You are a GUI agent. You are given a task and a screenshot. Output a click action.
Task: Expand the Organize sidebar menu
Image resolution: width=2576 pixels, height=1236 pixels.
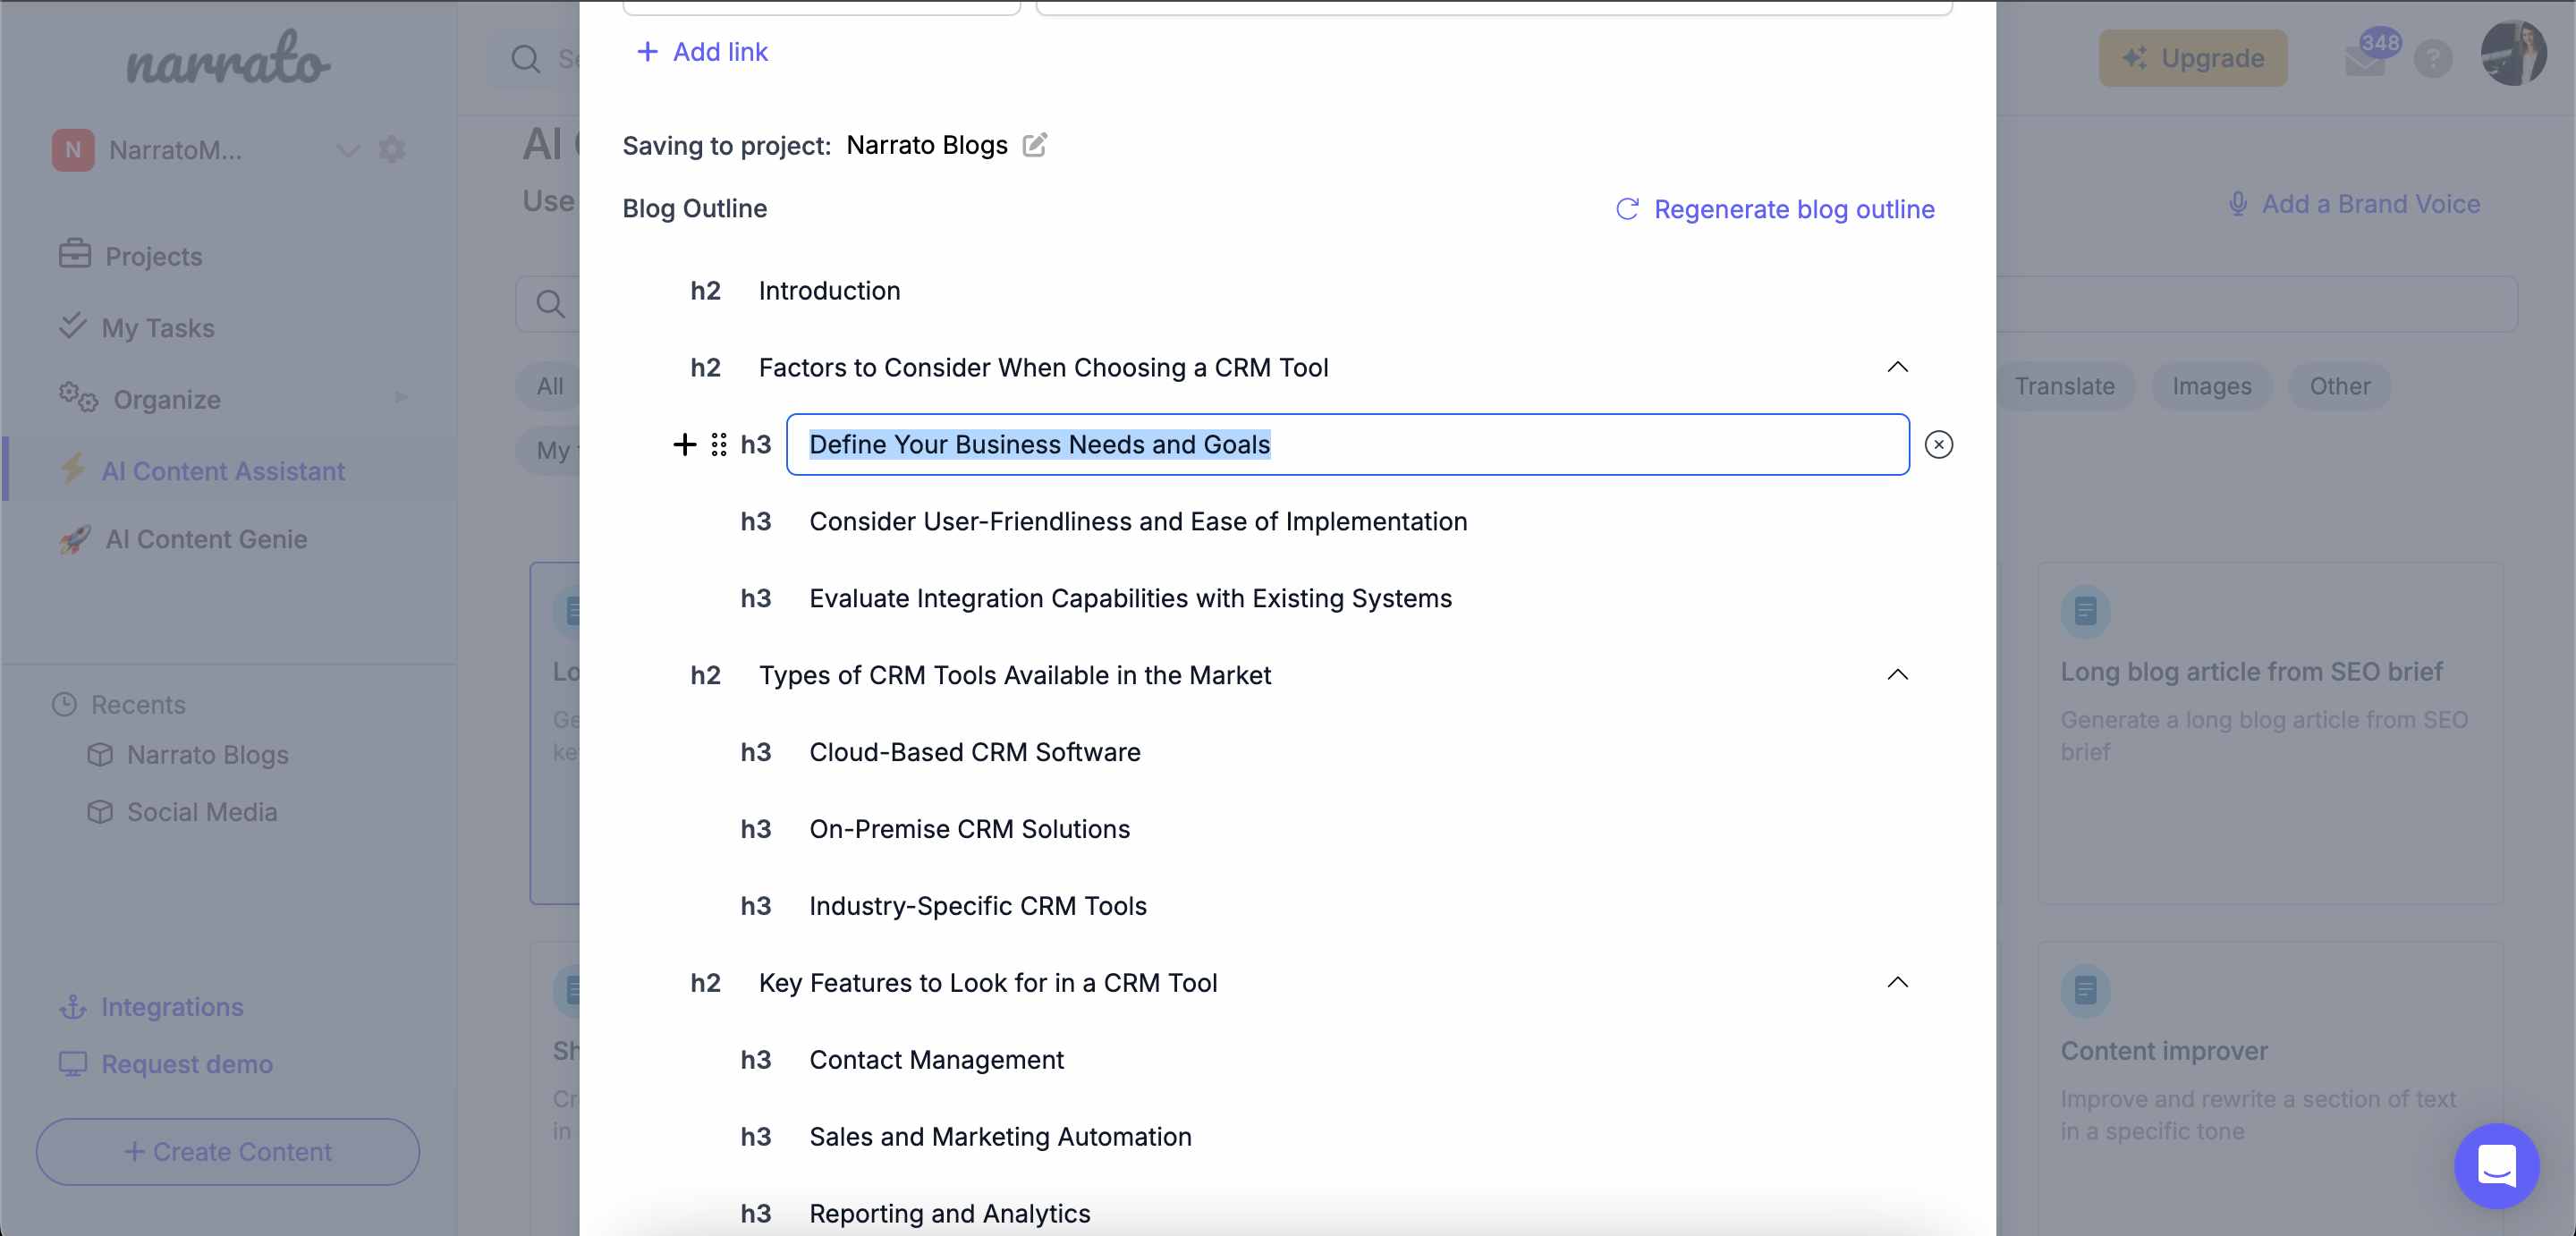tap(401, 398)
